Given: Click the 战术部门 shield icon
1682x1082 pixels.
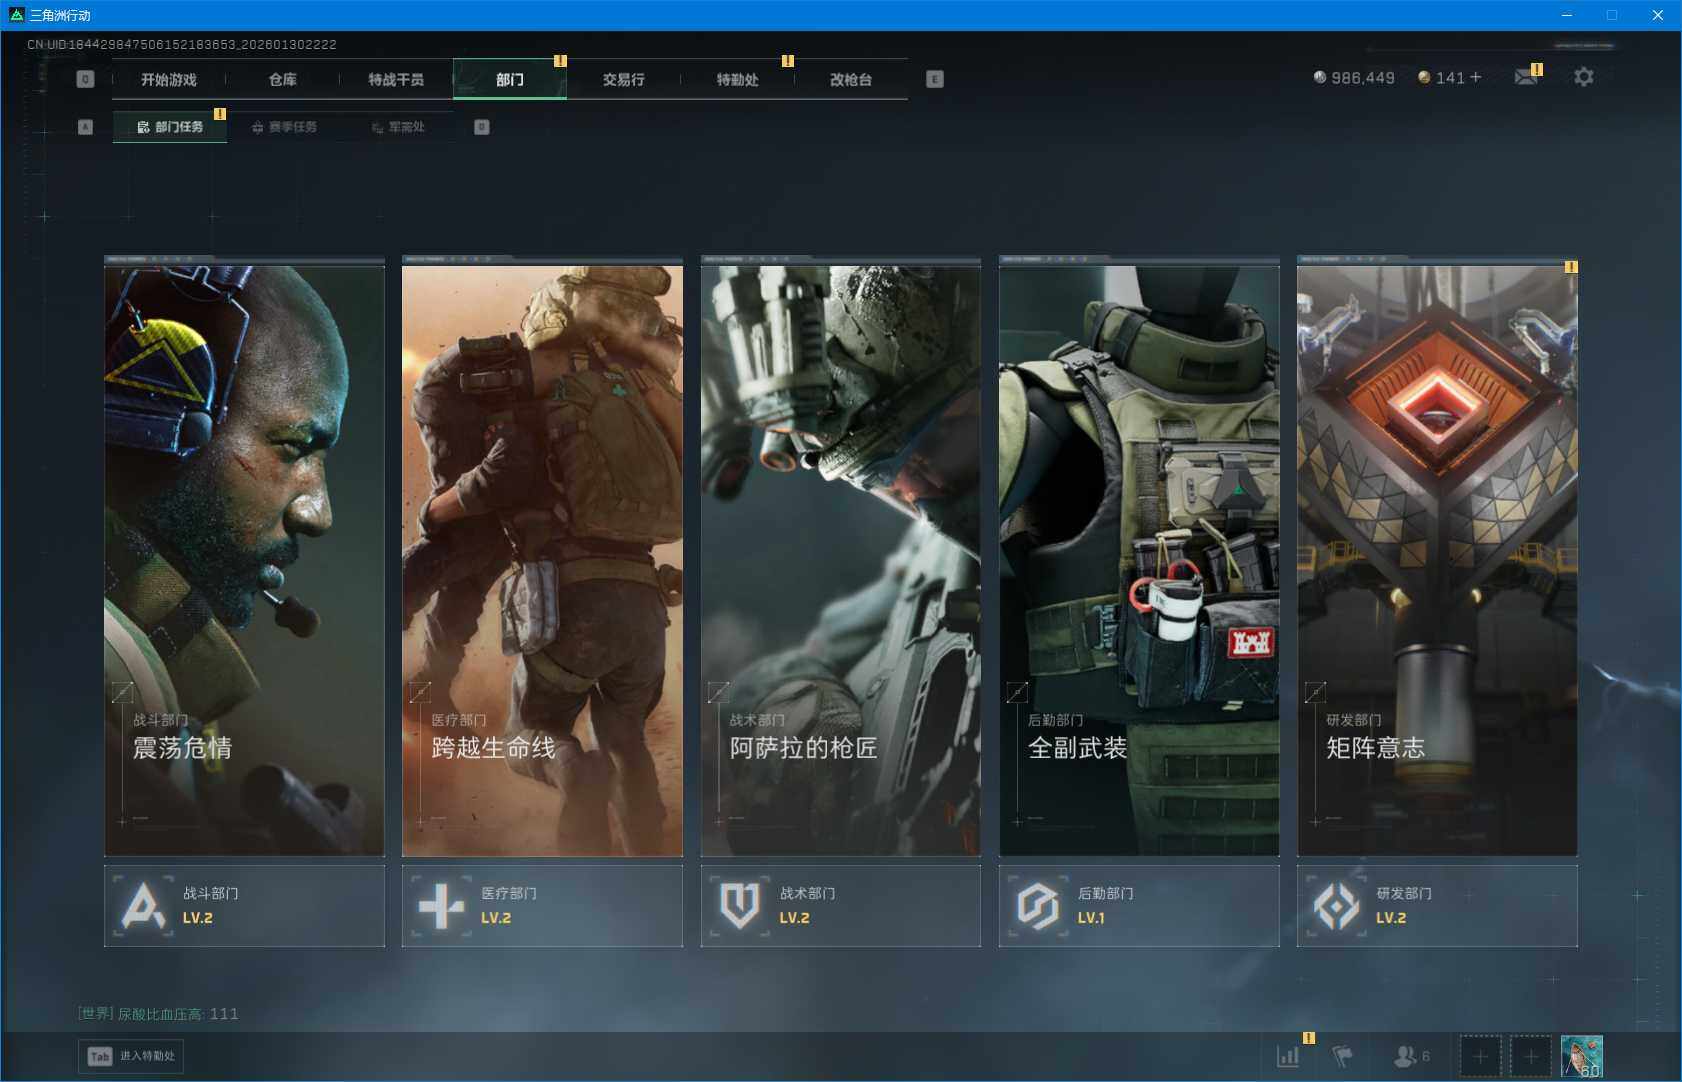Looking at the screenshot, I should point(739,906).
